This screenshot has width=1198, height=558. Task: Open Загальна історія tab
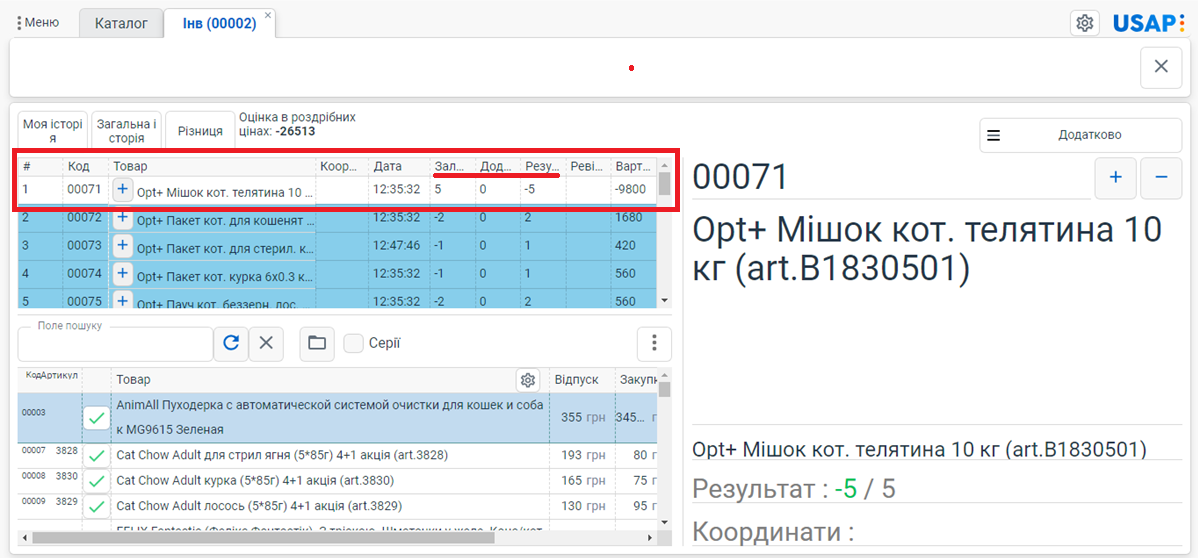click(126, 129)
